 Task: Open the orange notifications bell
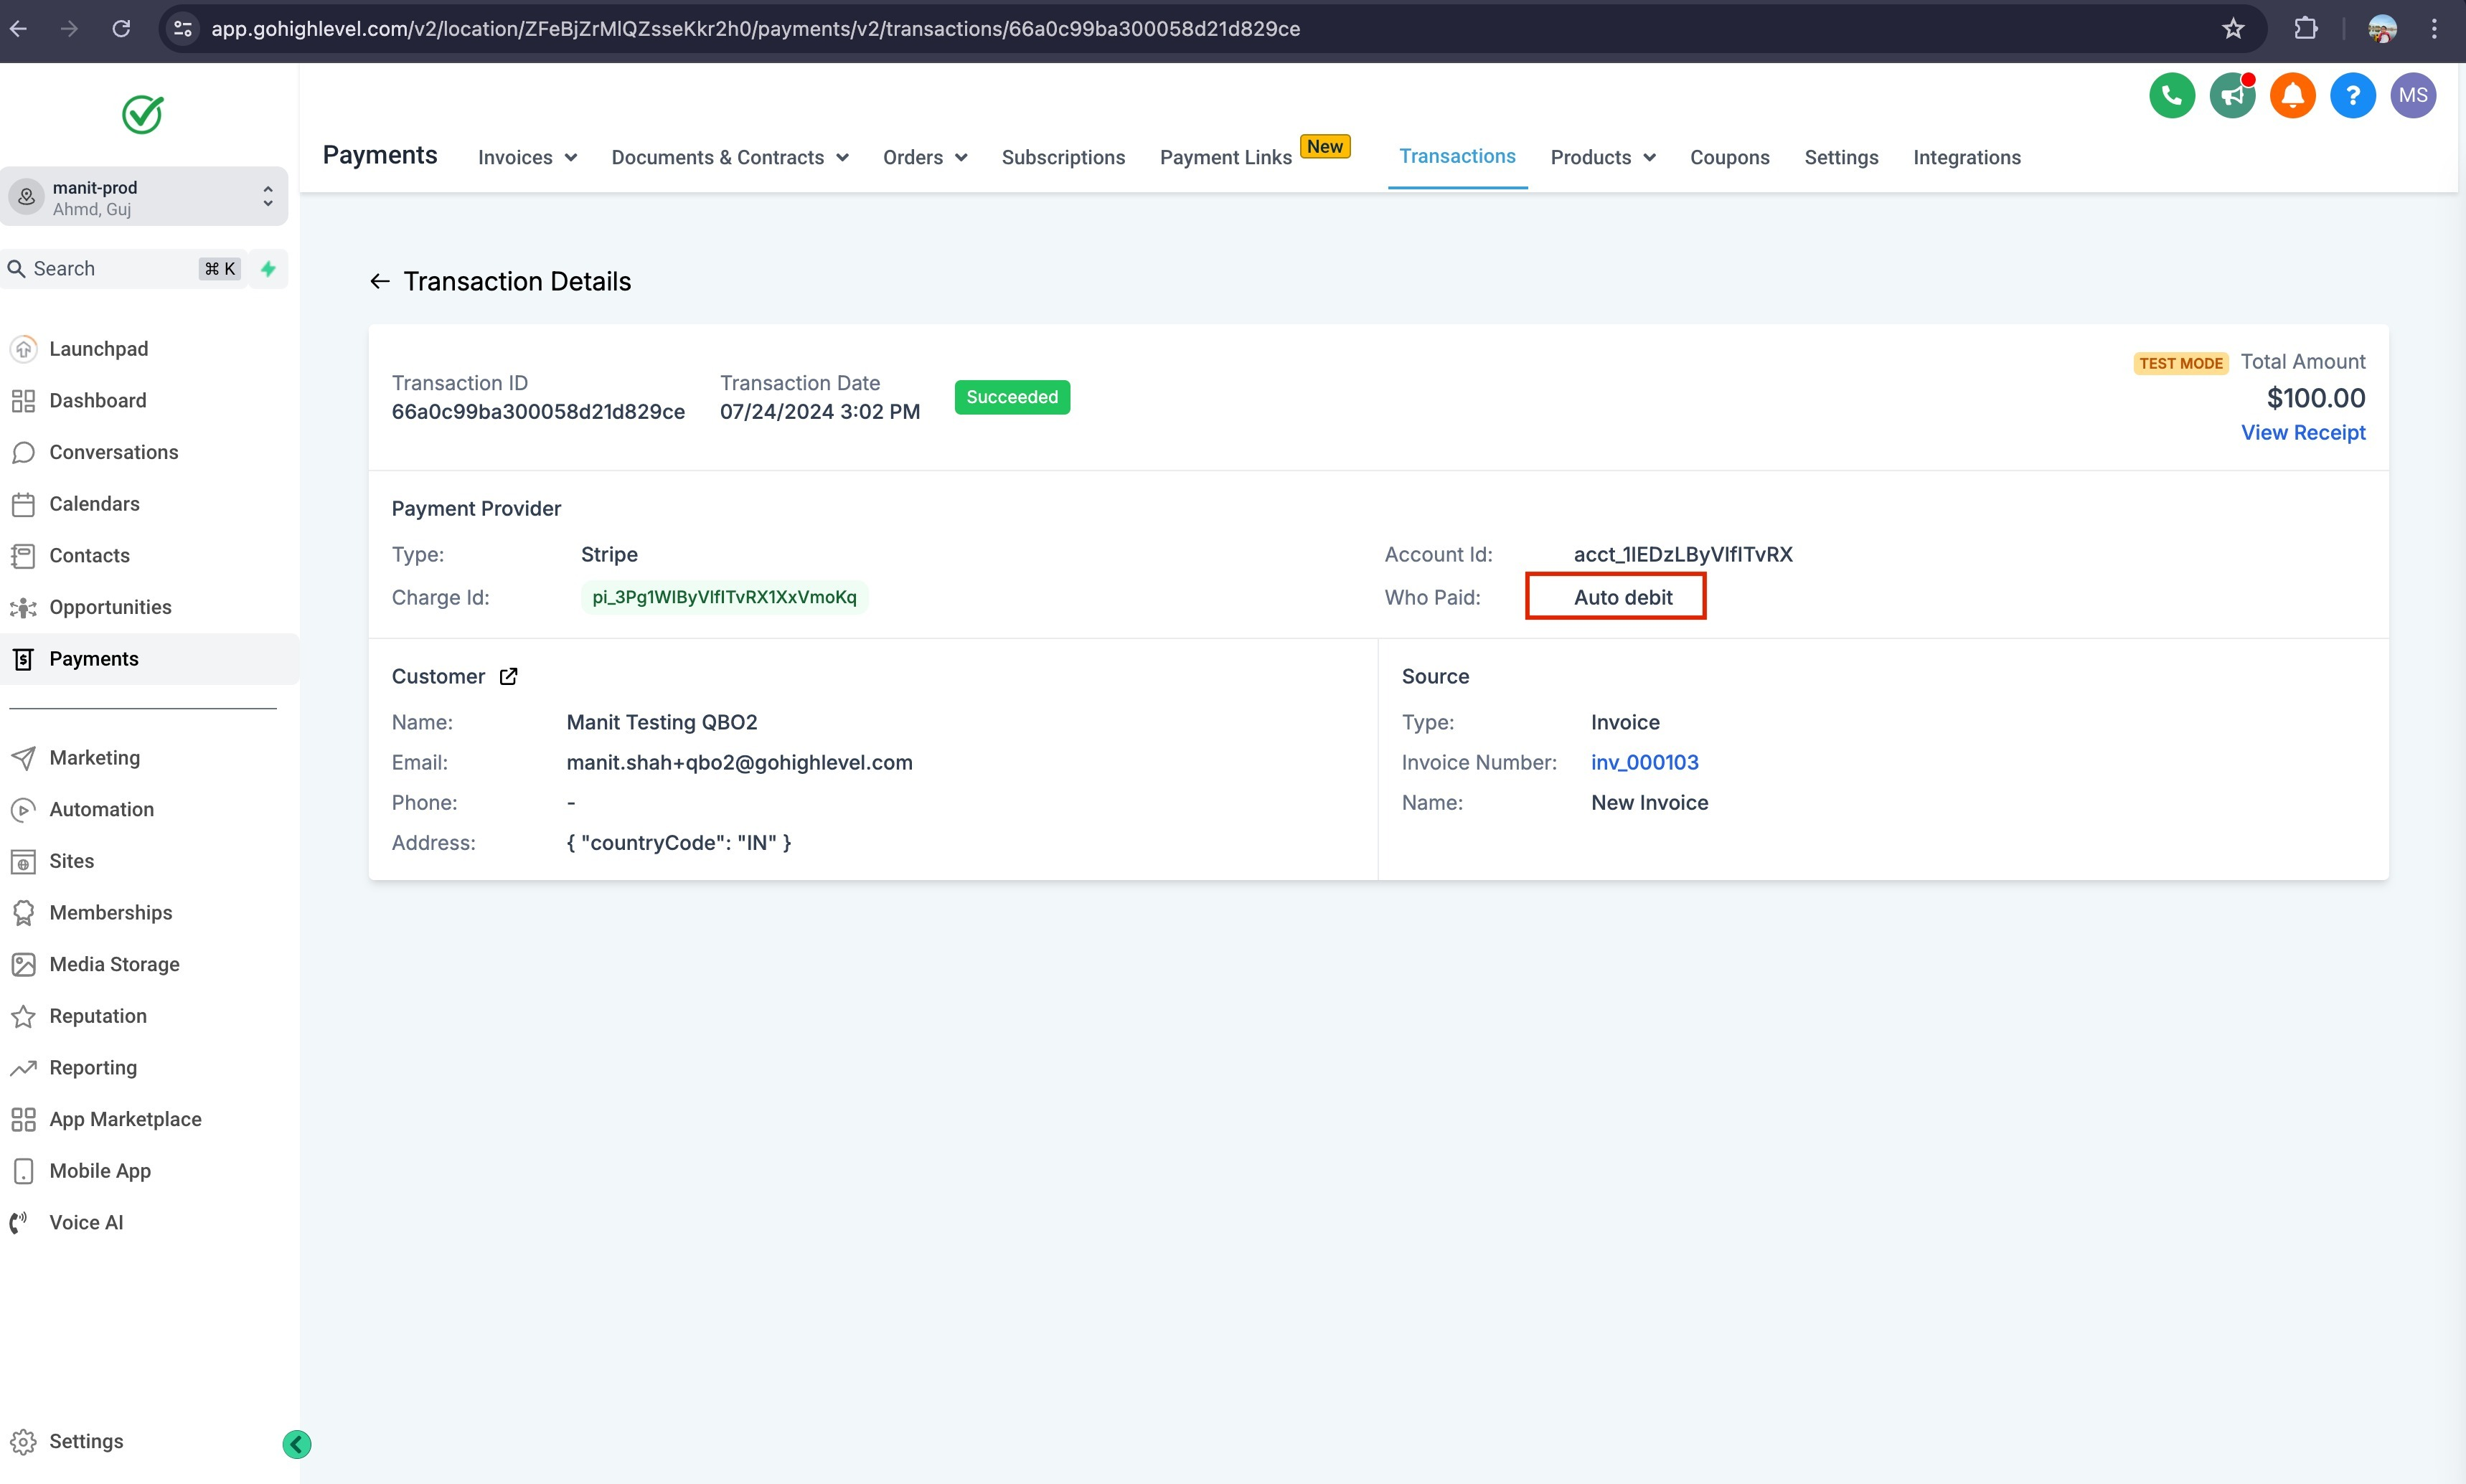2292,96
